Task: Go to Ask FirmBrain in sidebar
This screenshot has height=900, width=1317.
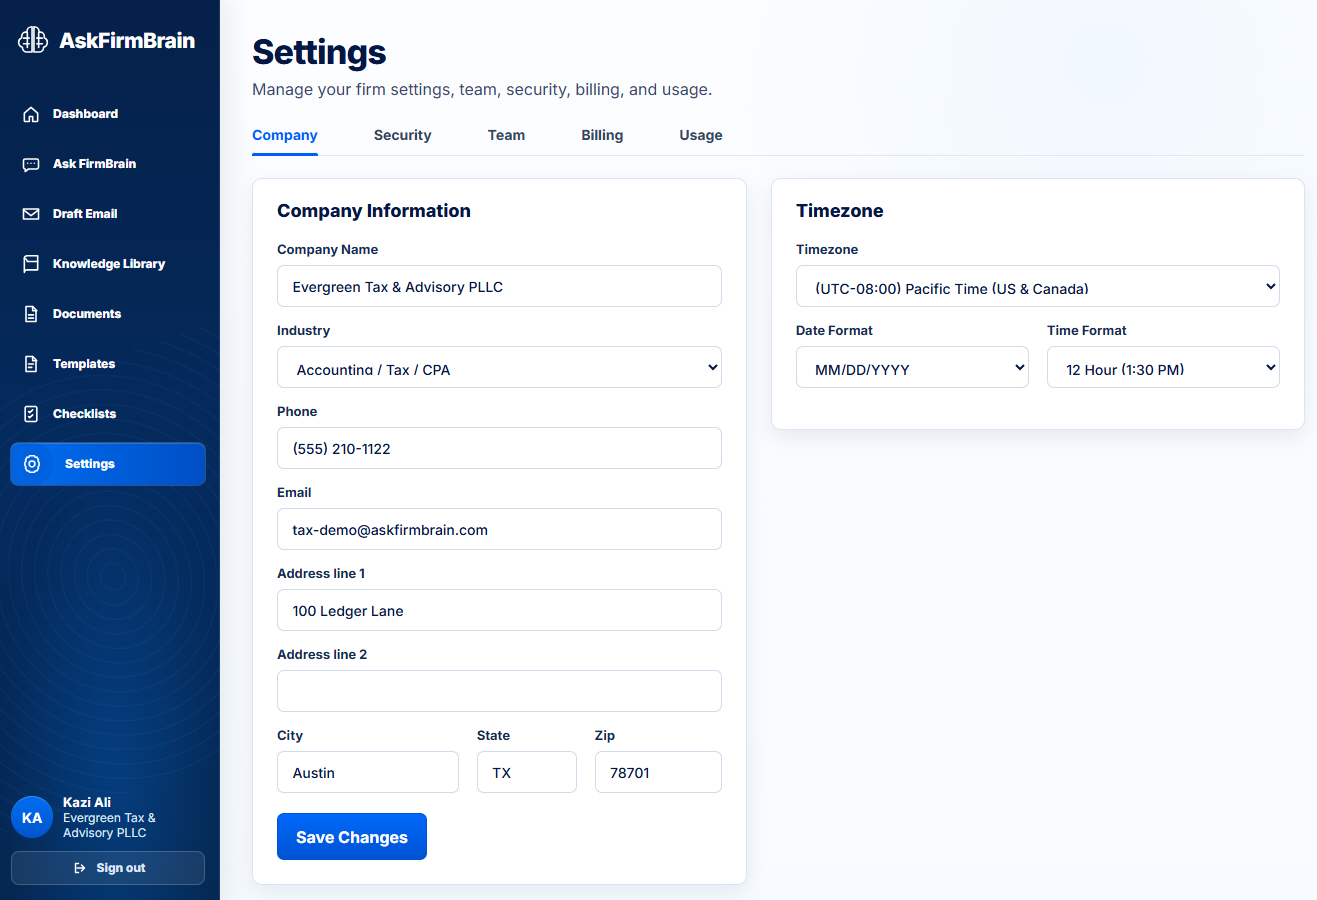Action: [x=108, y=164]
